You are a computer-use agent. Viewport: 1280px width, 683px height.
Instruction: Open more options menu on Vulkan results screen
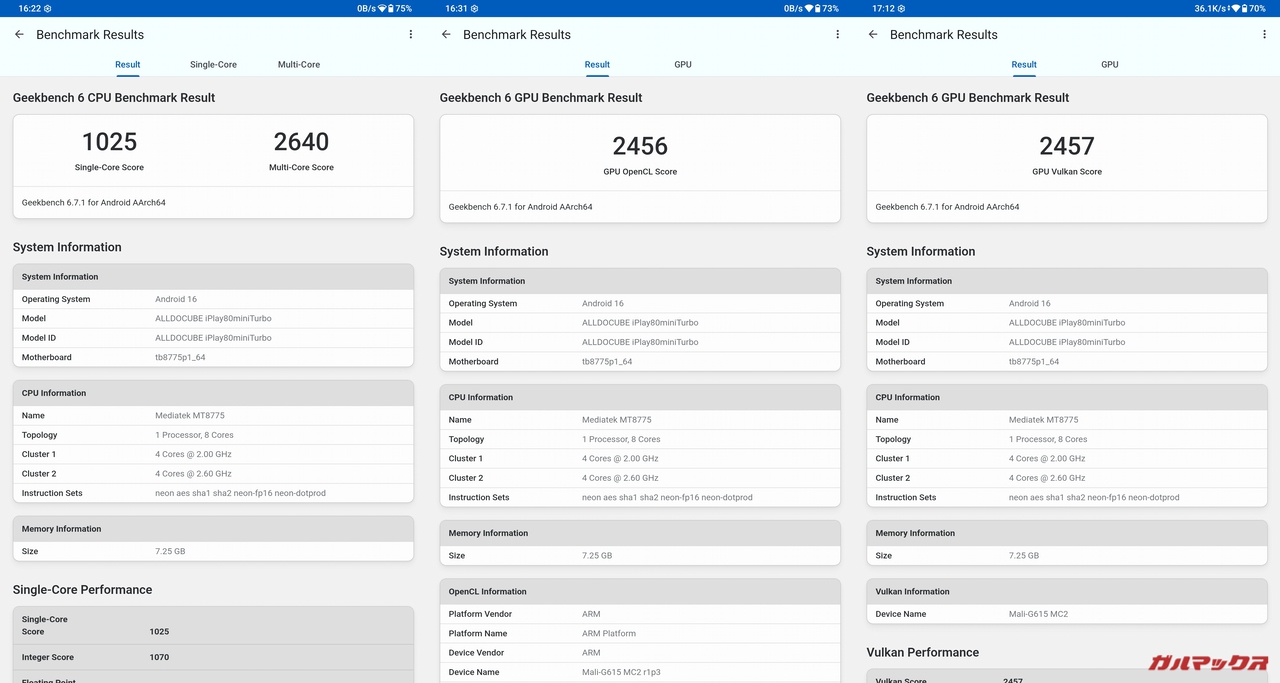[1265, 34]
